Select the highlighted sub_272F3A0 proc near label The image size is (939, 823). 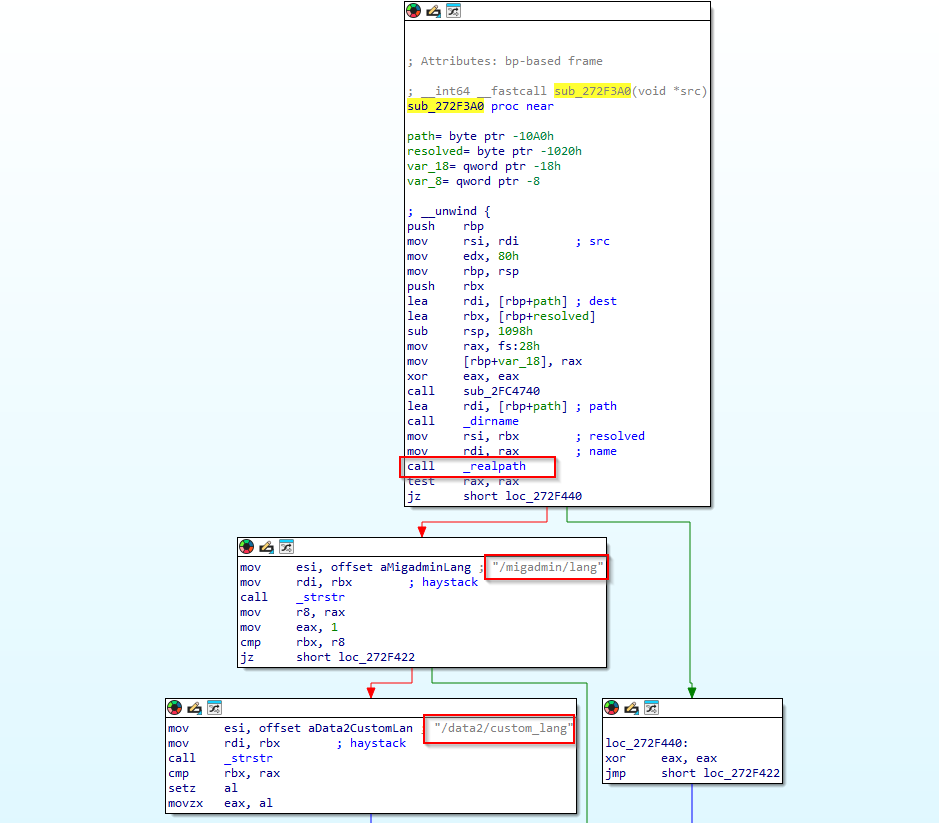pos(447,106)
